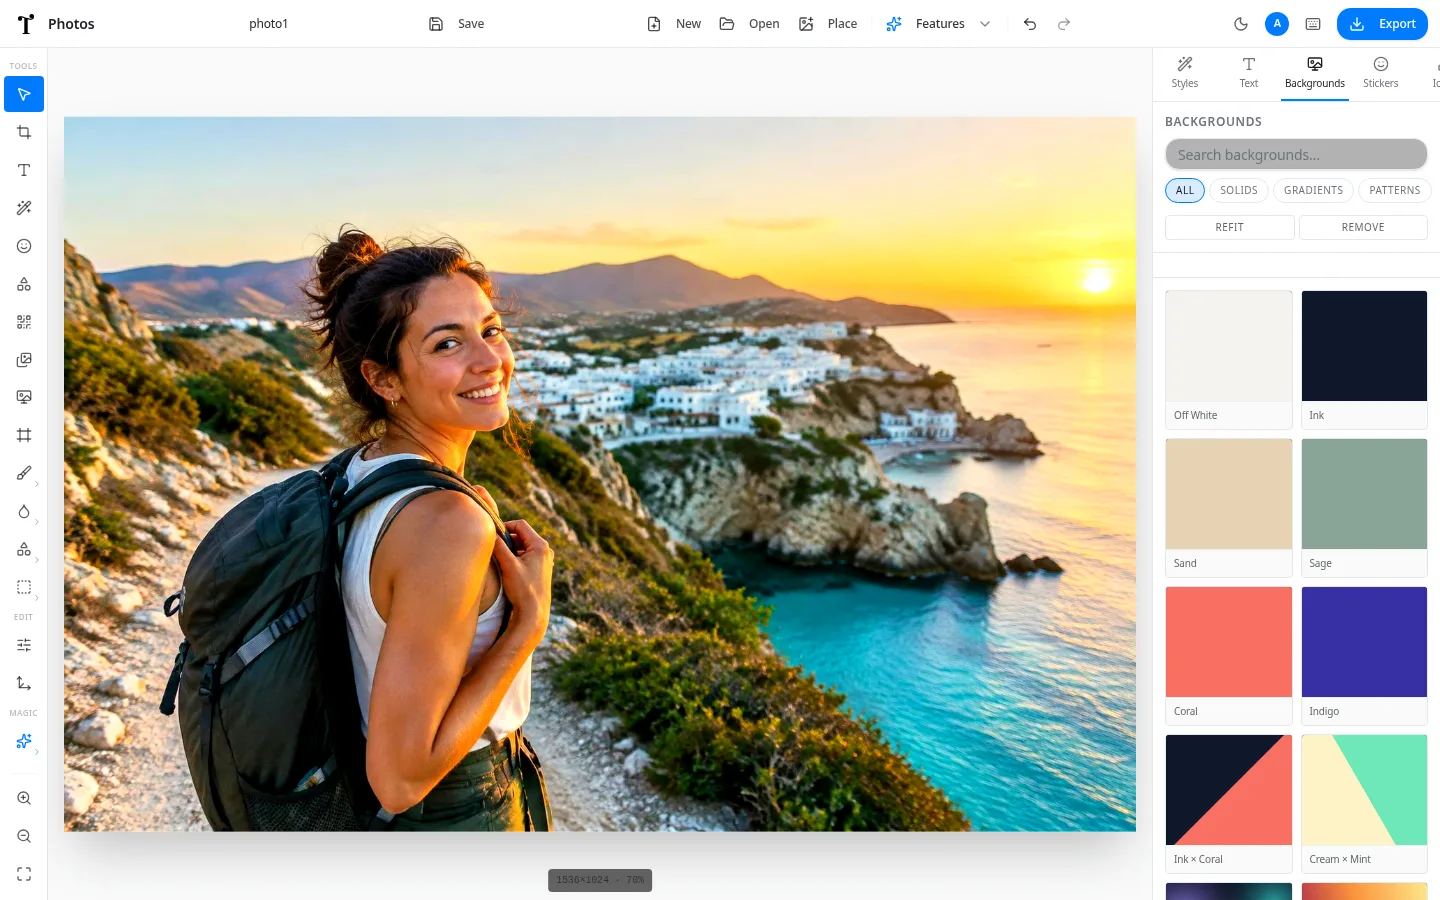Open the Backgrounds tab
The image size is (1440, 900).
[x=1315, y=74]
